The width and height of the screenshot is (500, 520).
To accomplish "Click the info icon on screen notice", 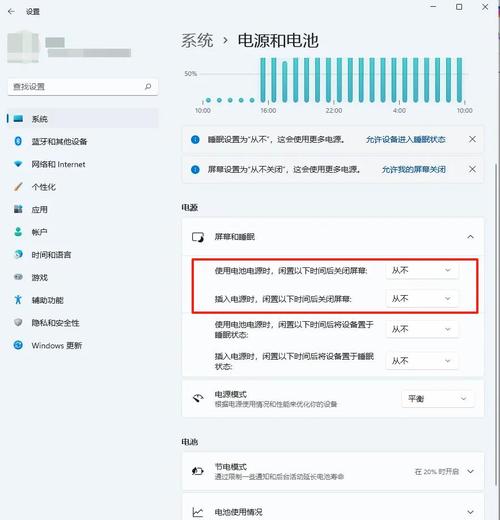I will pos(195,169).
